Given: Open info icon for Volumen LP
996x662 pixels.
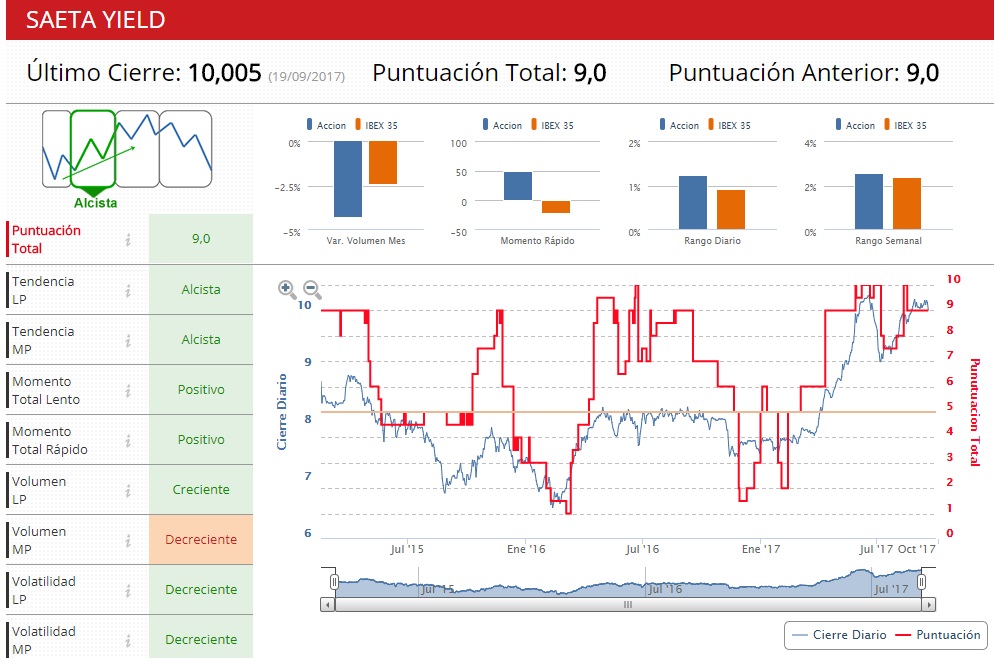Looking at the screenshot, I should click(128, 490).
